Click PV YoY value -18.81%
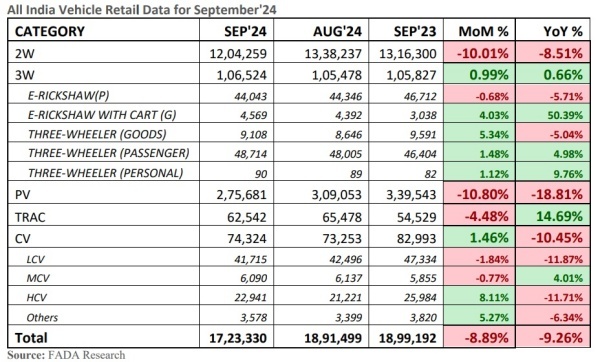 pos(557,195)
